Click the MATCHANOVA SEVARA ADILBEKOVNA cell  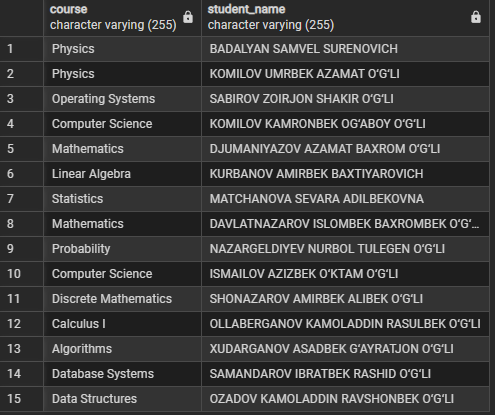click(x=345, y=199)
